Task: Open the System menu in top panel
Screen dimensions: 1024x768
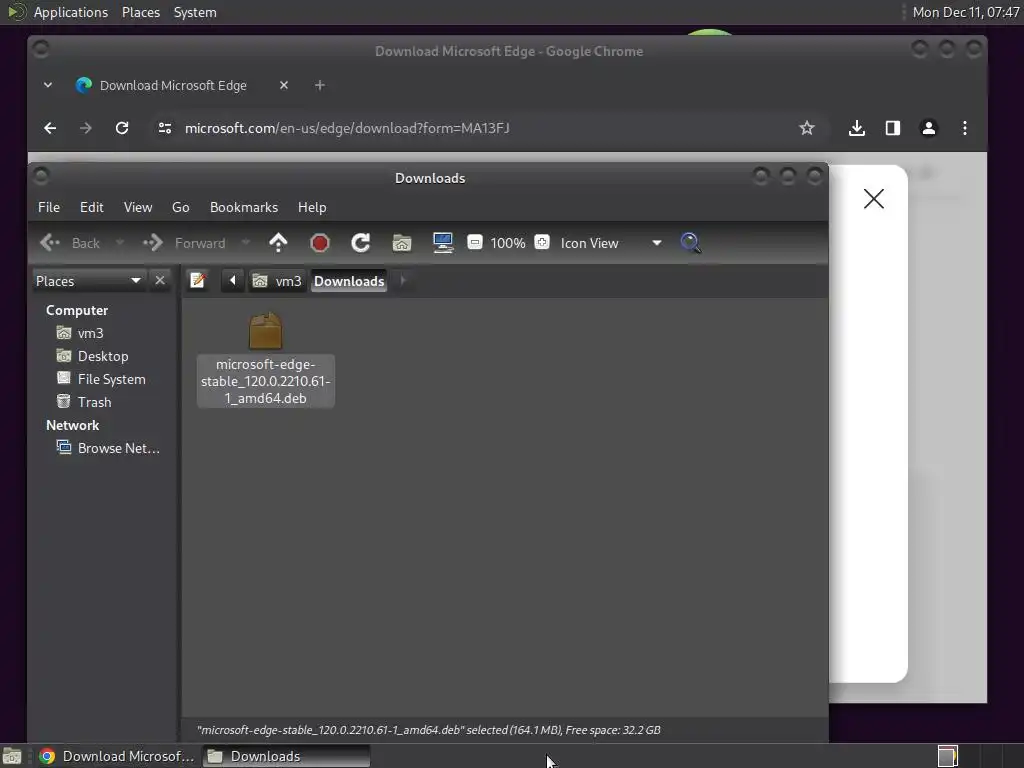Action: [195, 12]
